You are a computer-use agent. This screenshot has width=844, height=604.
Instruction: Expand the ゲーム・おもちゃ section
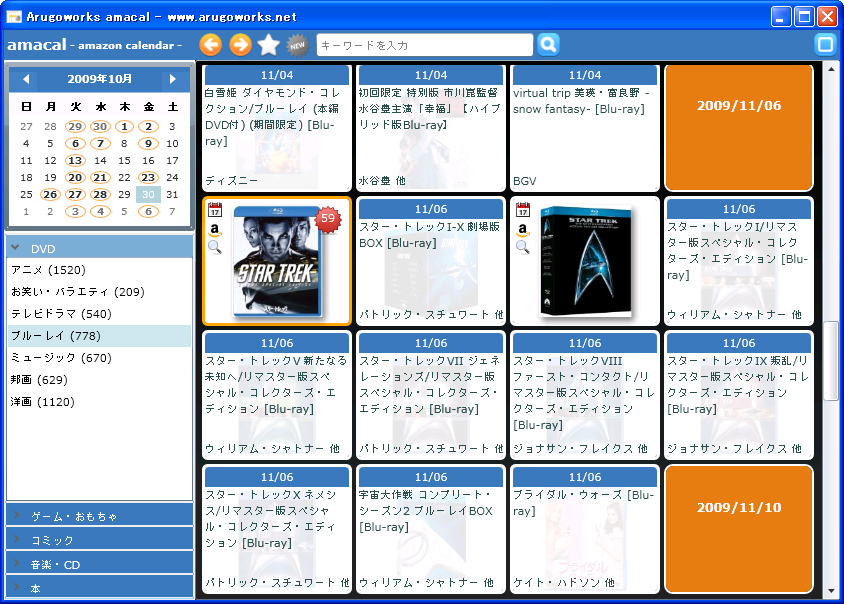point(100,516)
